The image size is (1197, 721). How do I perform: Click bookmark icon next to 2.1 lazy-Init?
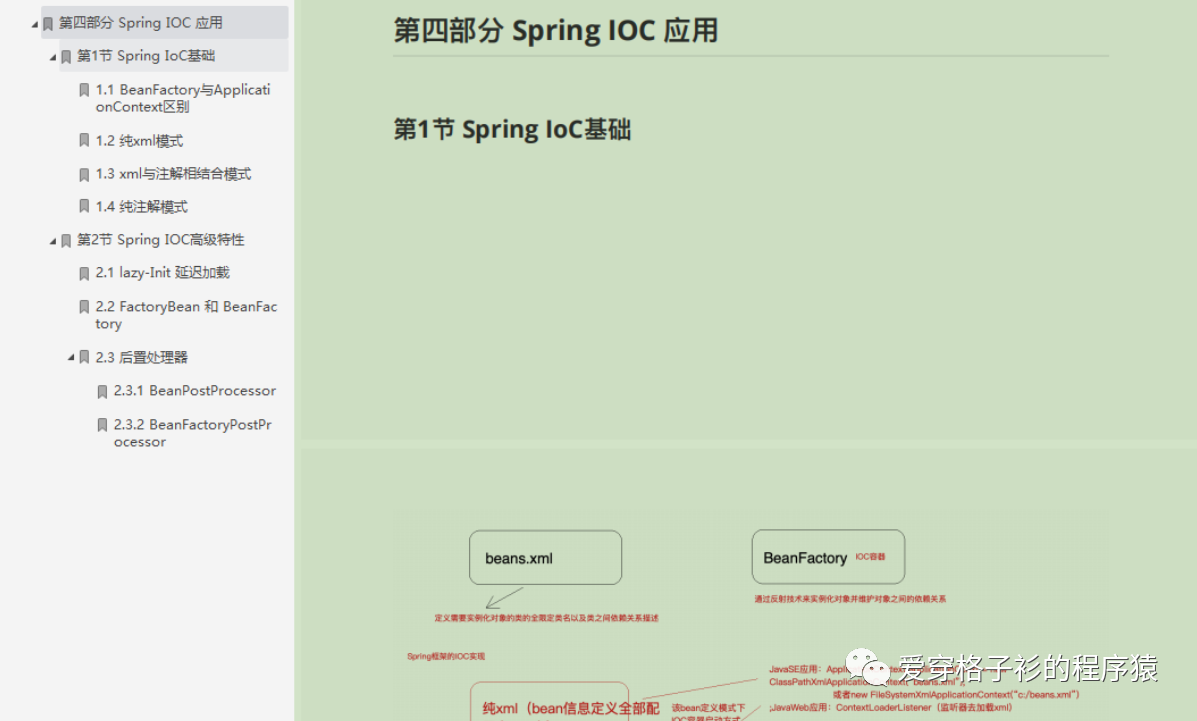(x=85, y=273)
